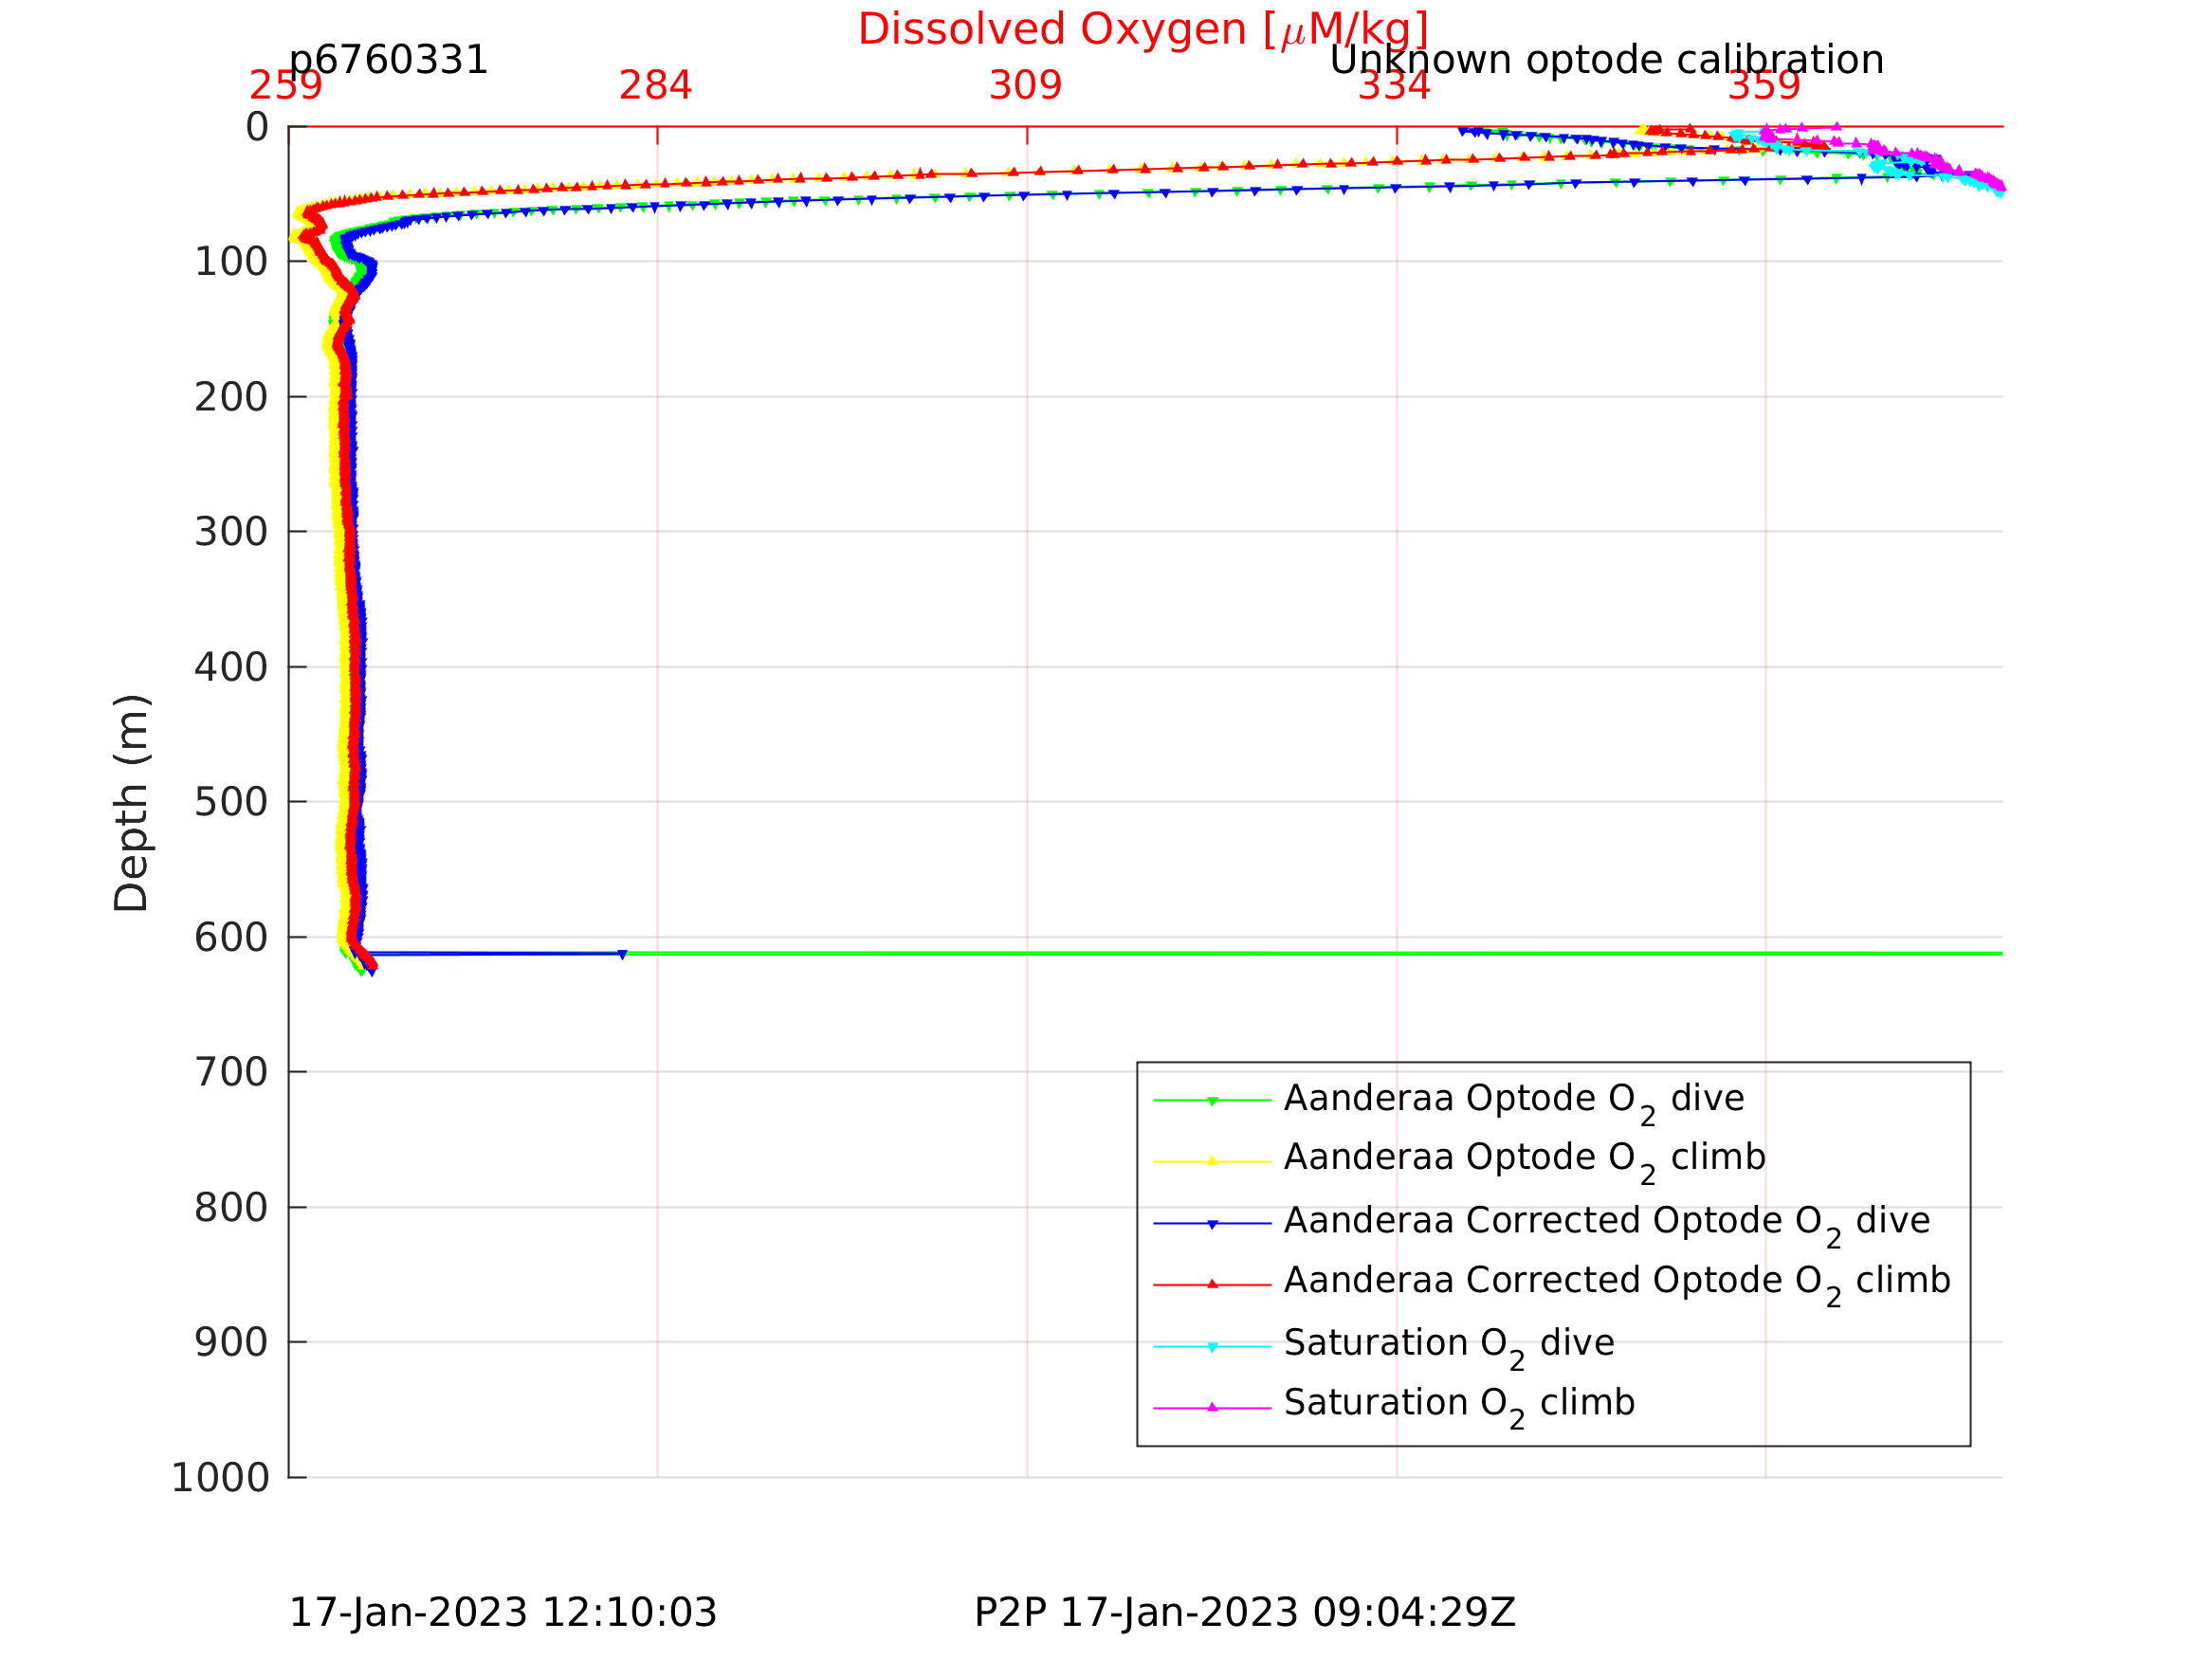The width and height of the screenshot is (2212, 1659).
Task: Click the cyan Saturation O2 dive legend marker
Action: pyautogui.click(x=1212, y=1347)
